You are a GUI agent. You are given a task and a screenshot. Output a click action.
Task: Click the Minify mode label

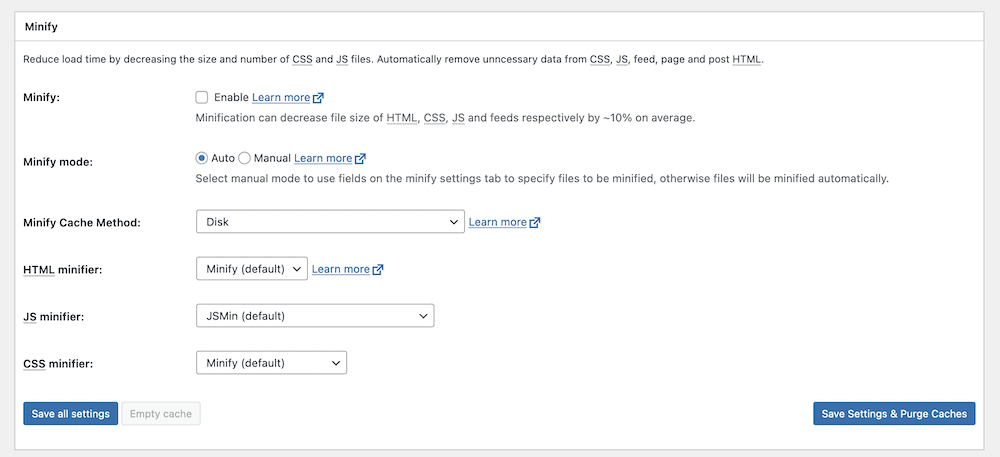(x=58, y=162)
